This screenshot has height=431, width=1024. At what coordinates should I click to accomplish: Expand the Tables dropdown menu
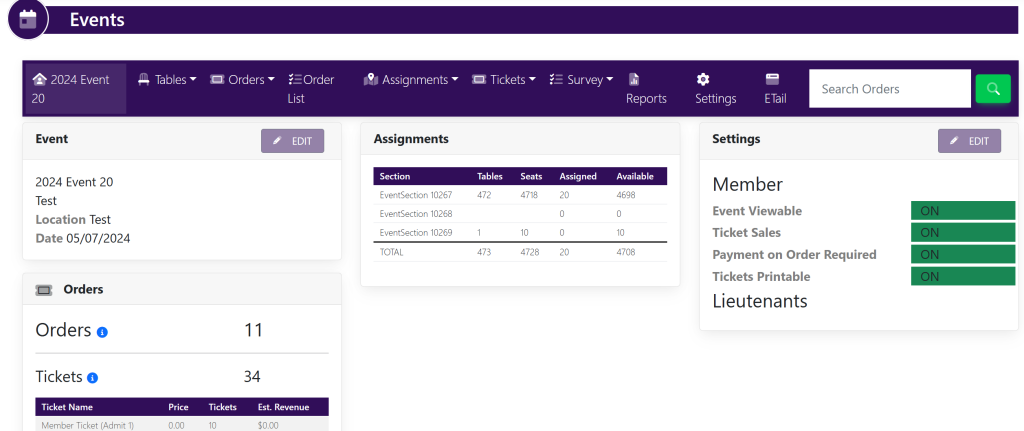167,80
